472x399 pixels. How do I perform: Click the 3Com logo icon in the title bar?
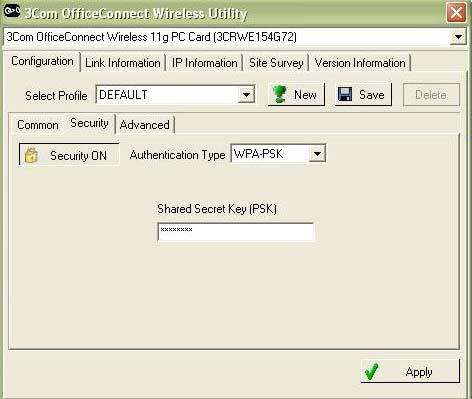(x=12, y=12)
